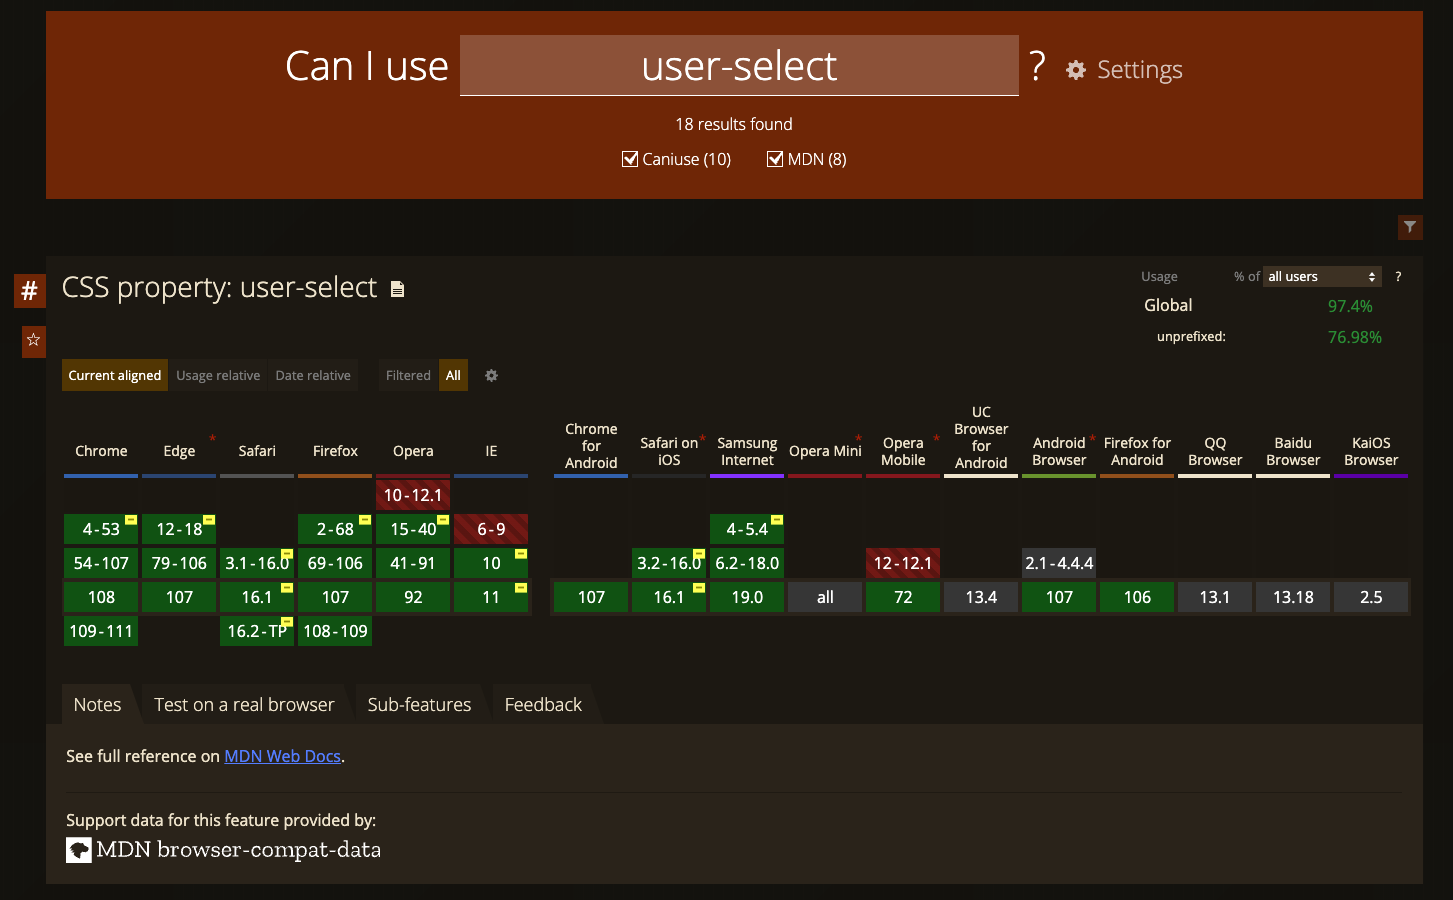1453x900 pixels.
Task: Click UC Browser for Android header
Action: point(981,438)
